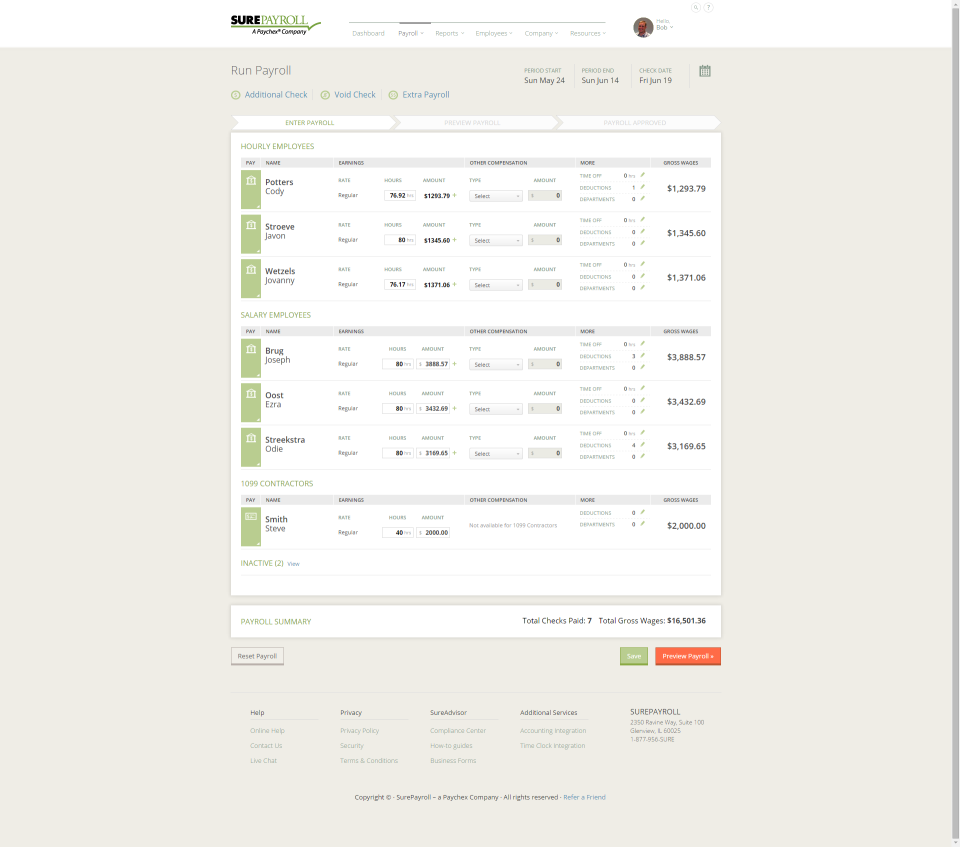
Task: Click other compensation amount for Wetzels Jovanny
Action: 545,285
